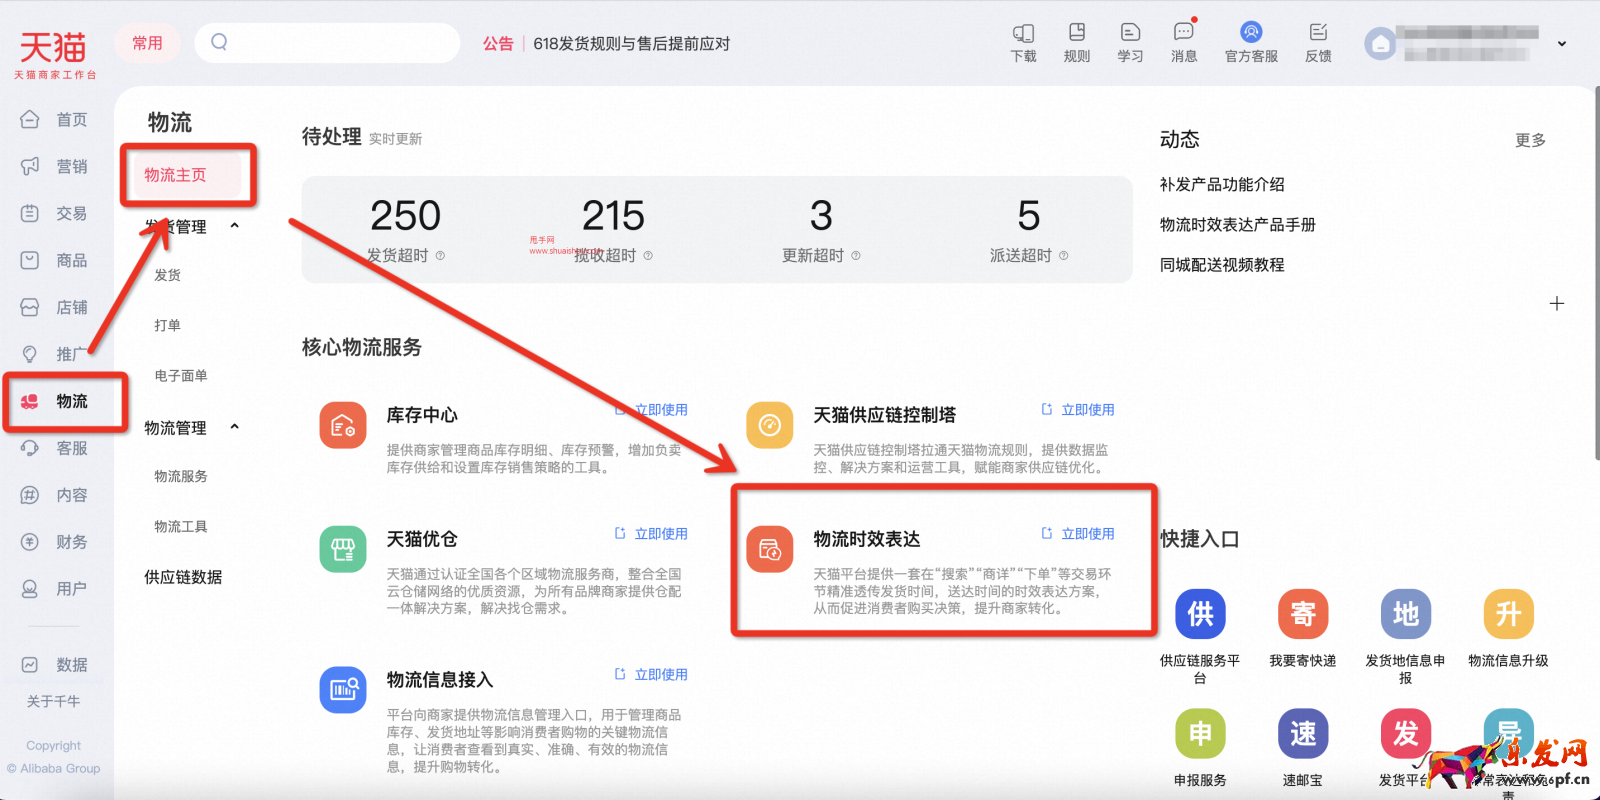Screen dimensions: 1600x800
Task: Click the page vertical scrollbar
Action: point(1595,272)
